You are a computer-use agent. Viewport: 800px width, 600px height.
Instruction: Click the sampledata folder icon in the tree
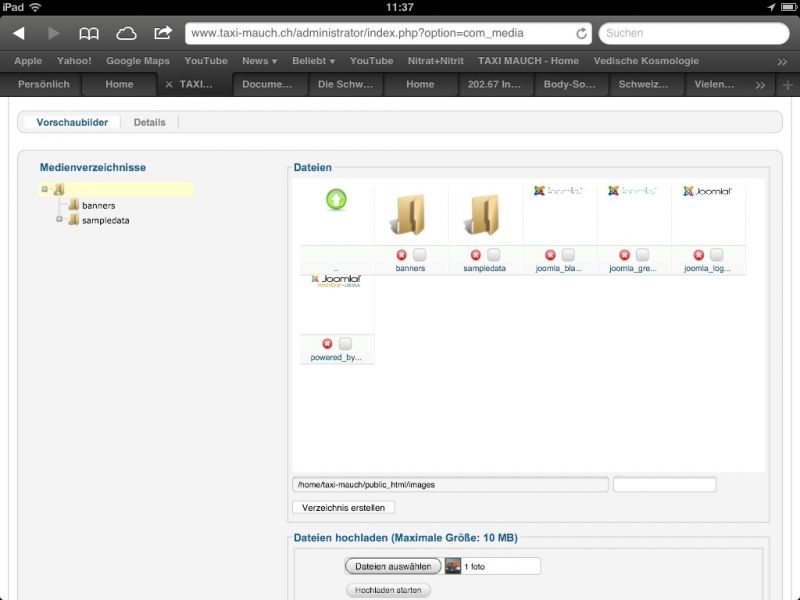[x=74, y=220]
